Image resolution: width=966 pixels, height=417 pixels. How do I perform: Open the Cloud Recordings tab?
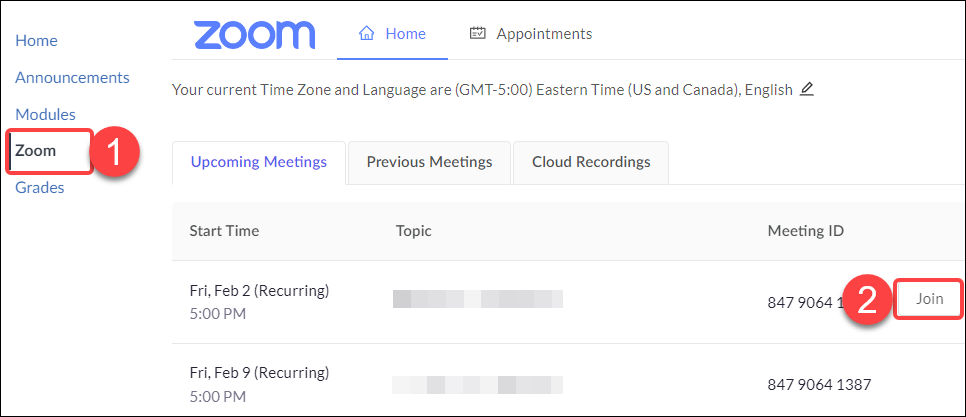tap(591, 162)
